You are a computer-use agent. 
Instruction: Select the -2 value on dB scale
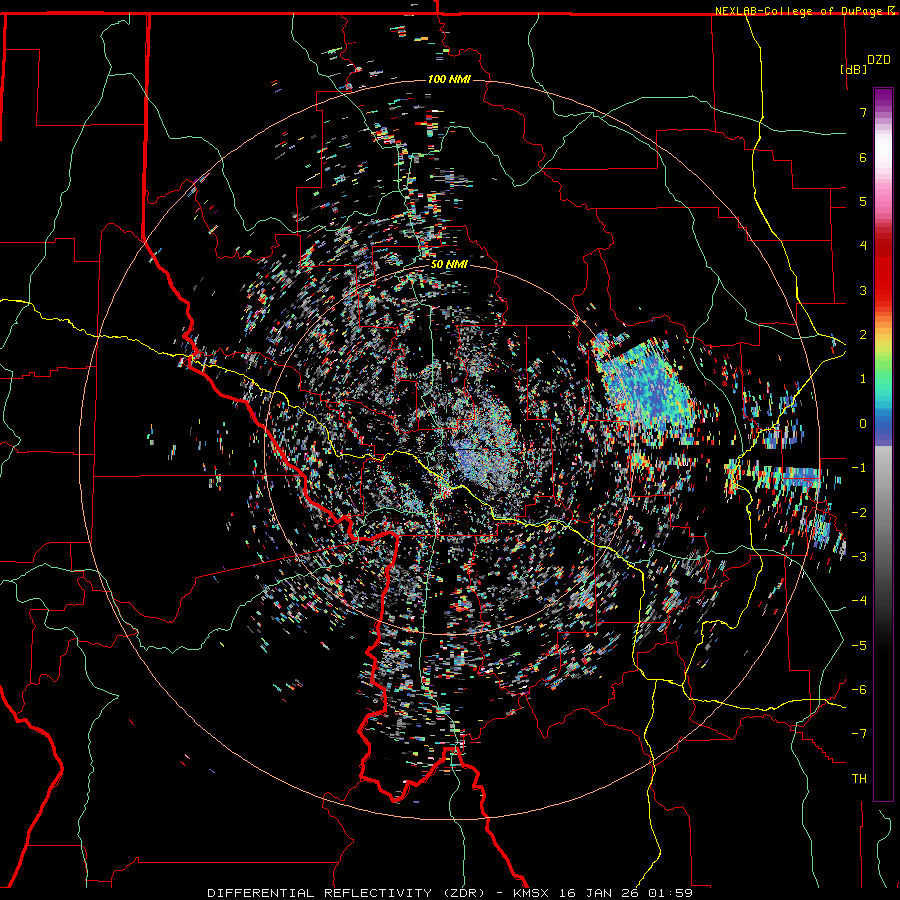[859, 512]
